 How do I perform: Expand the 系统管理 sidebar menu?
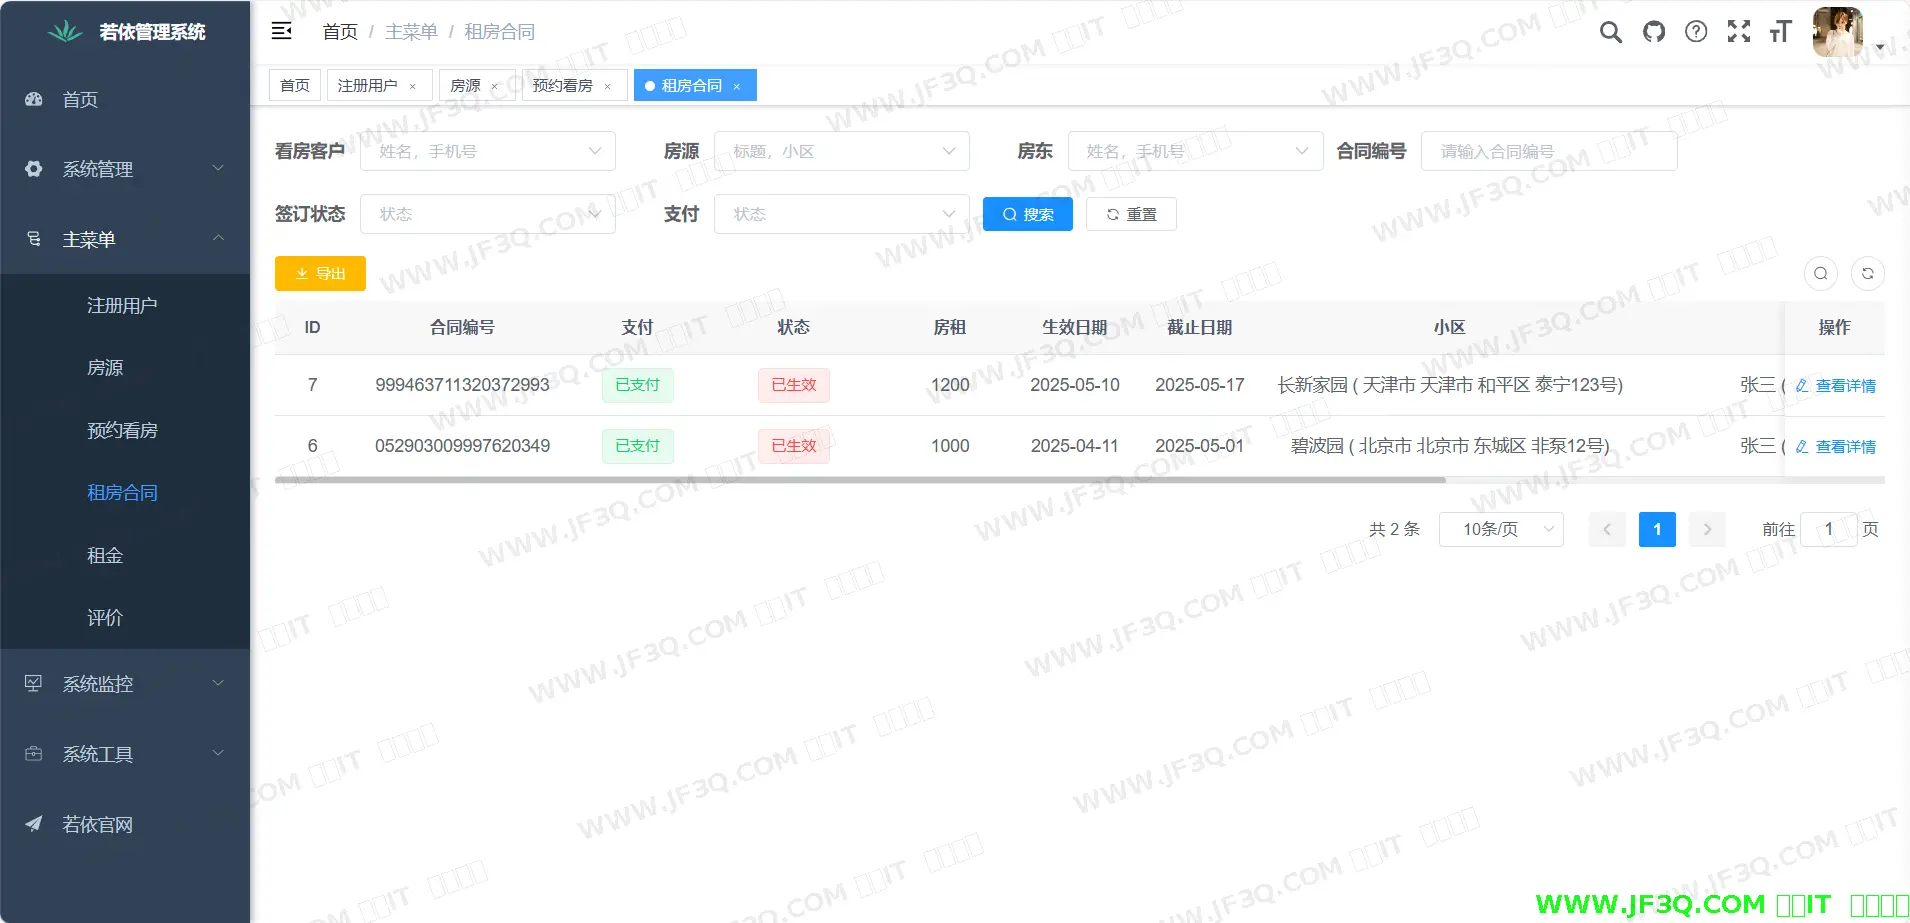(125, 169)
